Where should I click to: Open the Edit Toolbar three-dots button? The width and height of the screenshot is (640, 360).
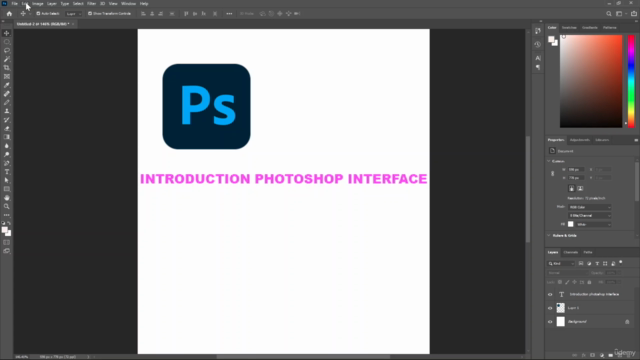tap(7, 215)
